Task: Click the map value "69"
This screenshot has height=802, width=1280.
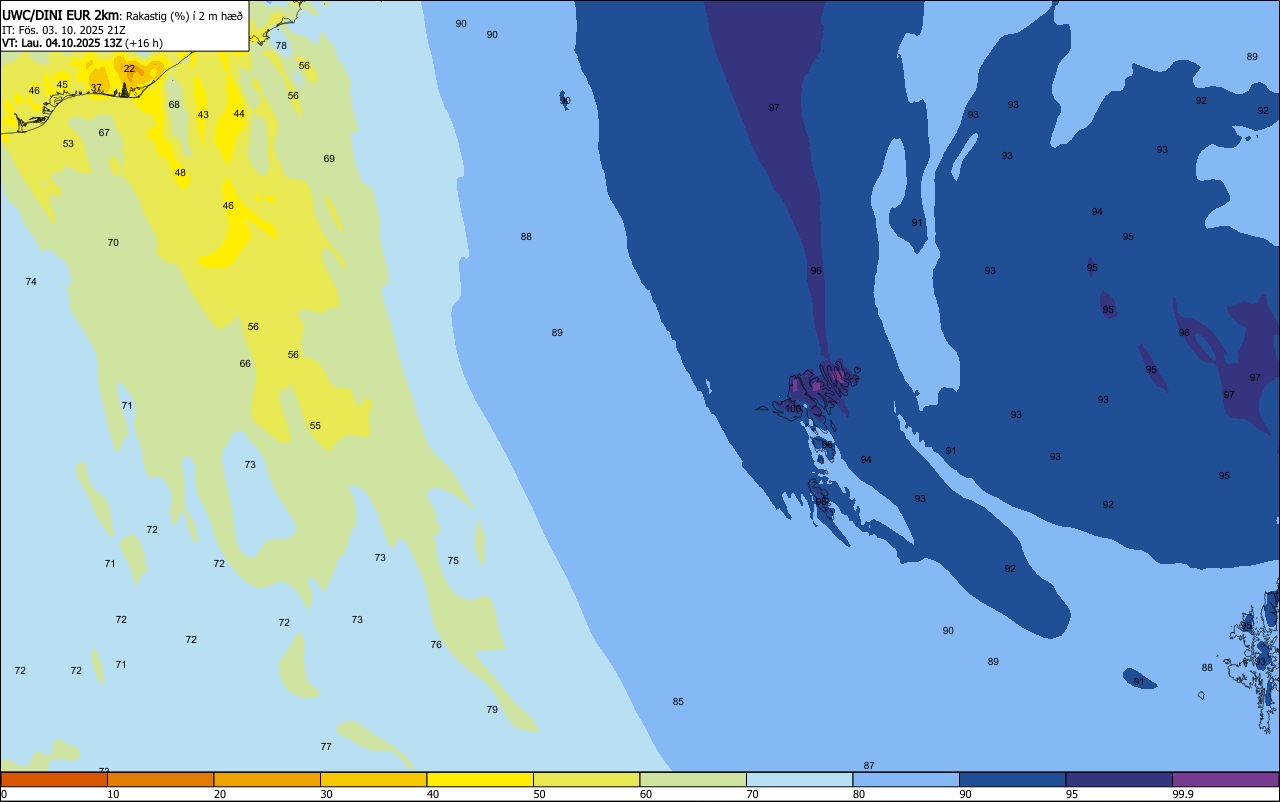Action: 329,159
